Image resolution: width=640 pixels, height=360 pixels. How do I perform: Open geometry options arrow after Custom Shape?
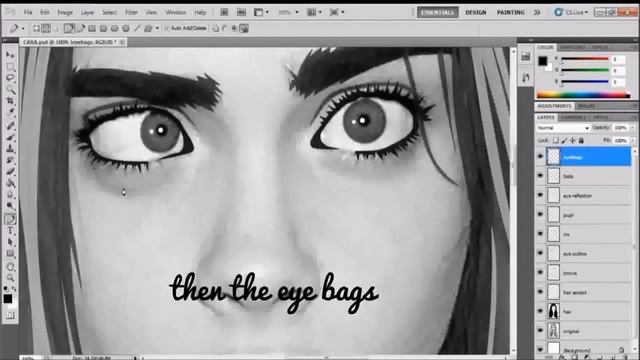157,28
